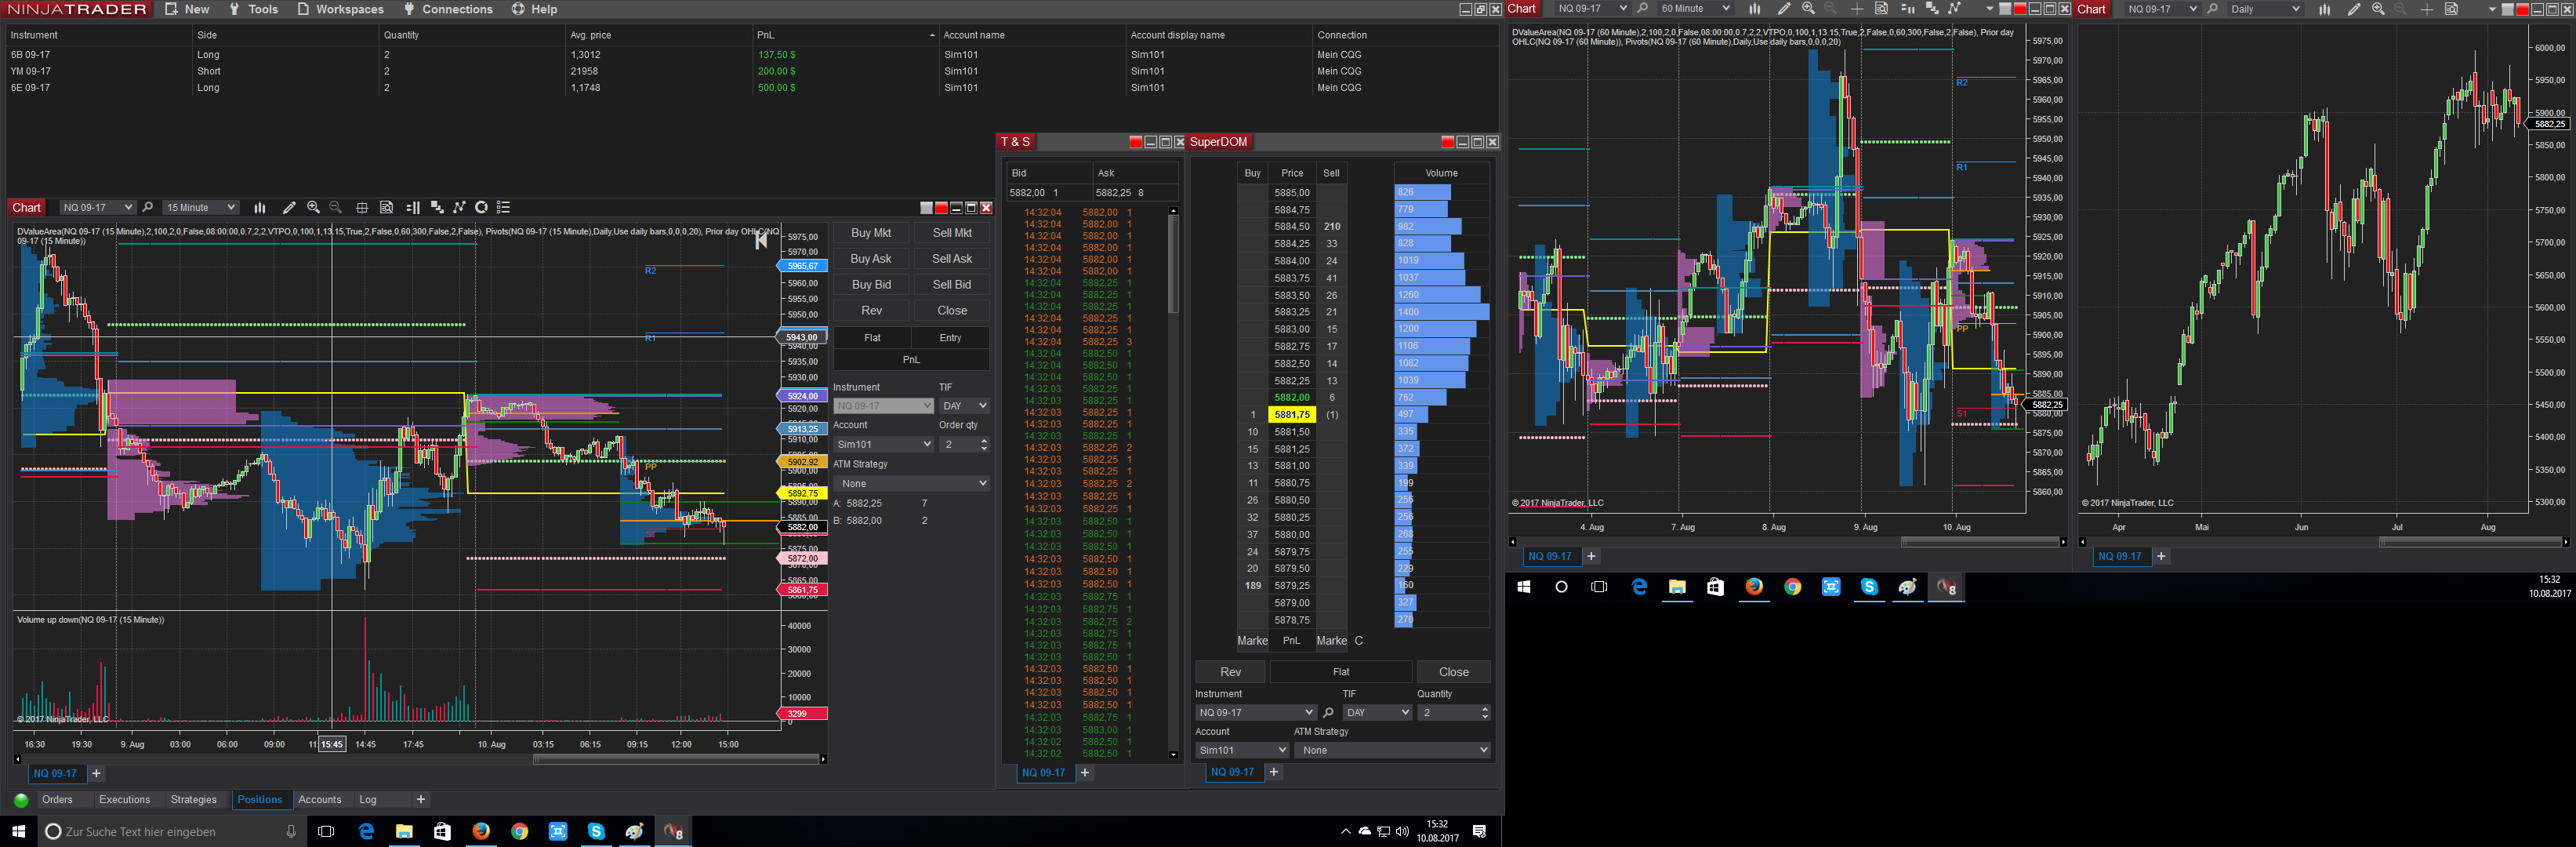Screen dimensions: 2576x847
Task: Click the green connection status indicator
Action: [21, 800]
